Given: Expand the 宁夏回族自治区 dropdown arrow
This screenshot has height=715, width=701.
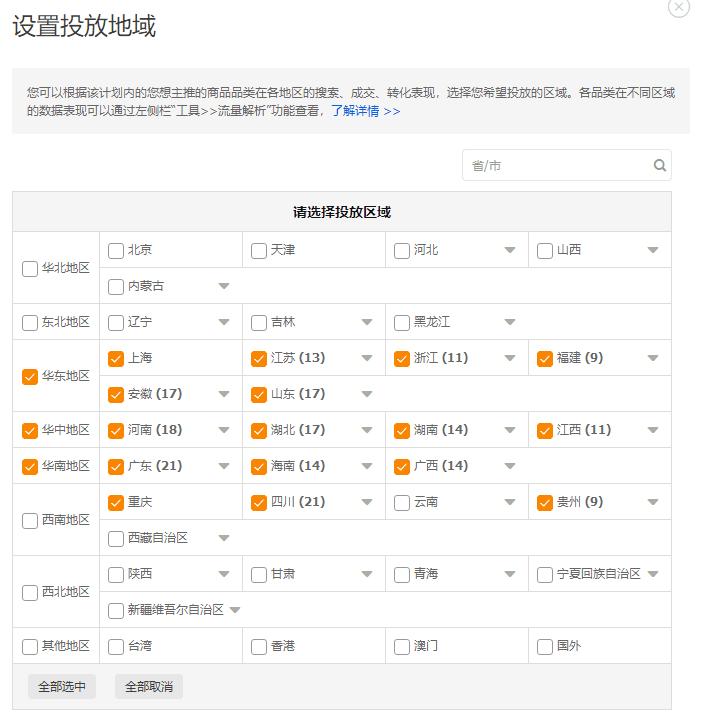Looking at the screenshot, I should click(653, 574).
